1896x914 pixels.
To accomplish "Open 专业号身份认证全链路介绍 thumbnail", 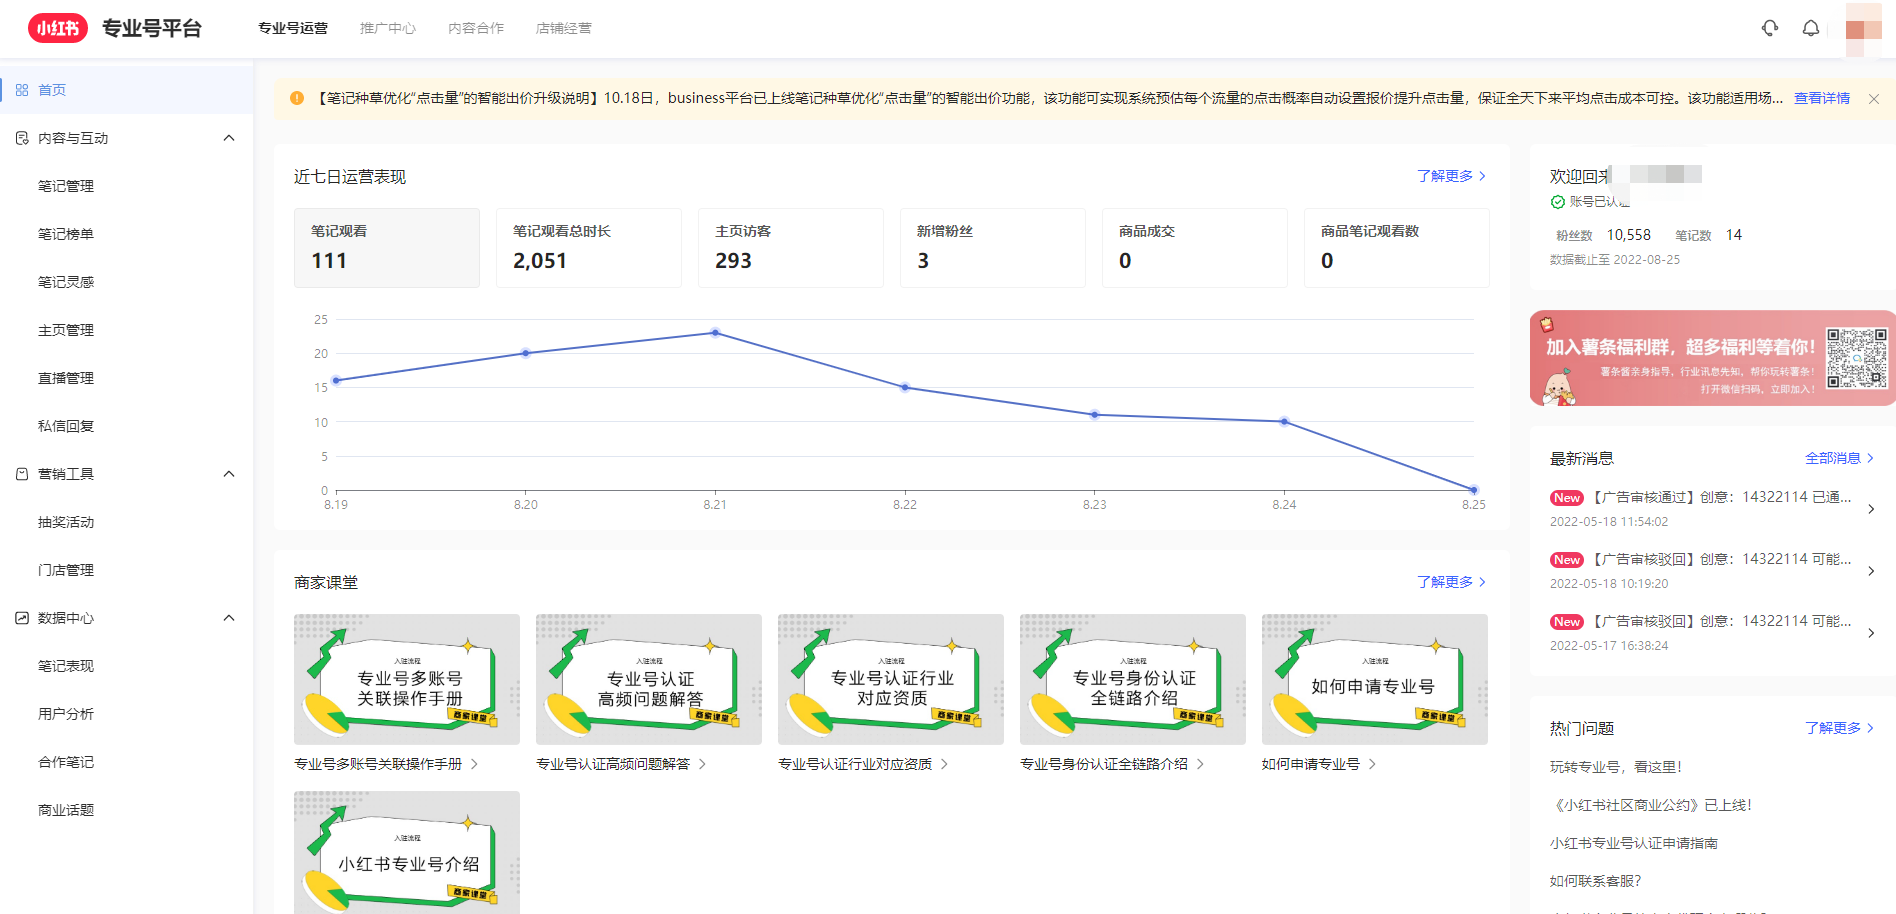I will coord(1133,679).
